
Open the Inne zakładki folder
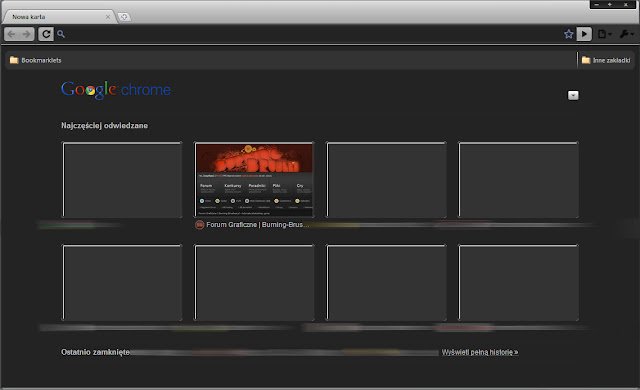(606, 60)
